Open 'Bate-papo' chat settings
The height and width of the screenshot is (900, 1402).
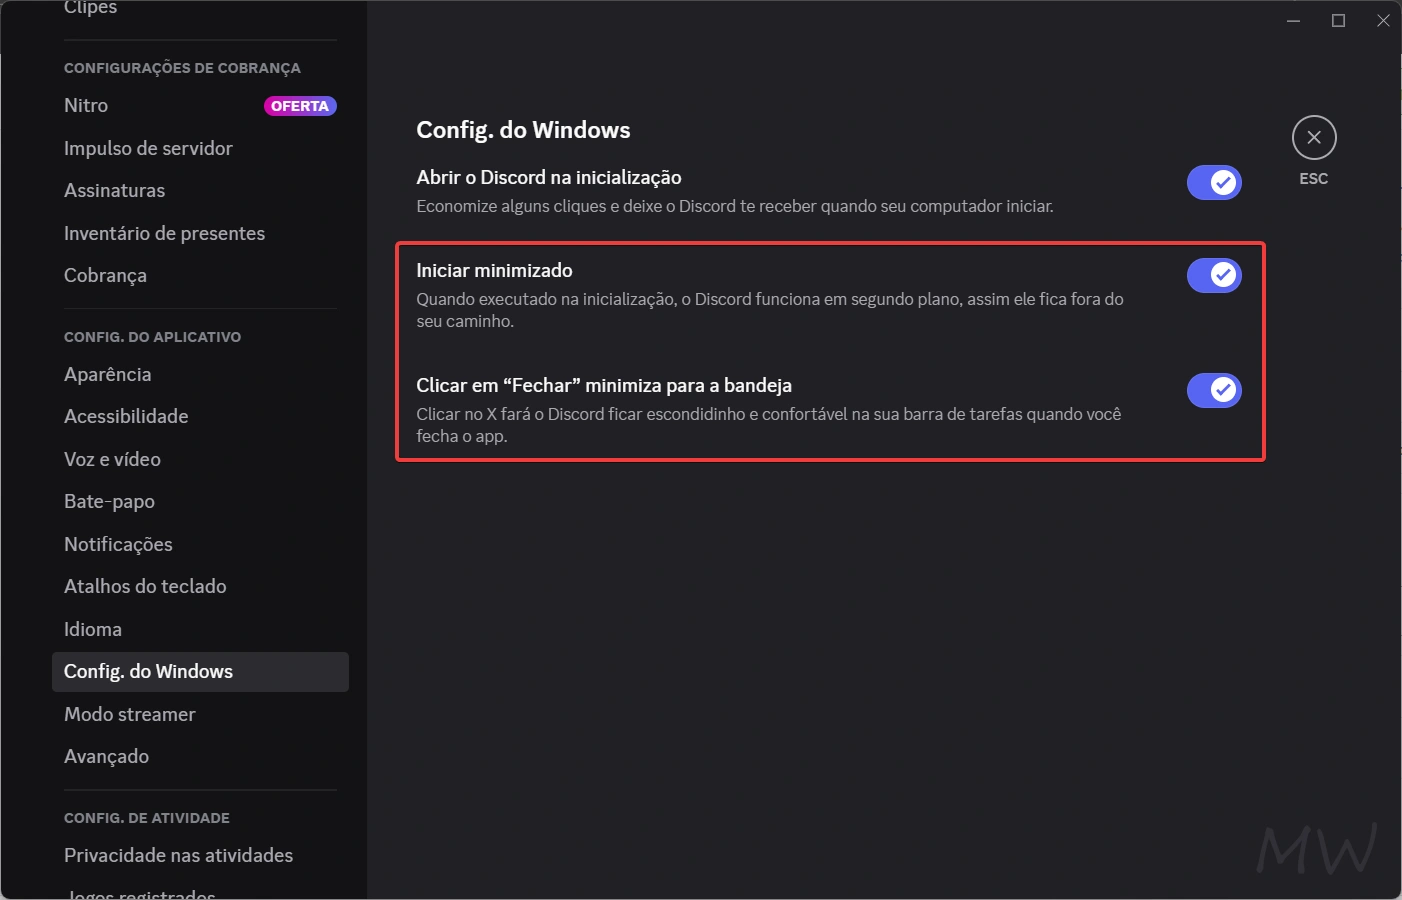(x=109, y=501)
